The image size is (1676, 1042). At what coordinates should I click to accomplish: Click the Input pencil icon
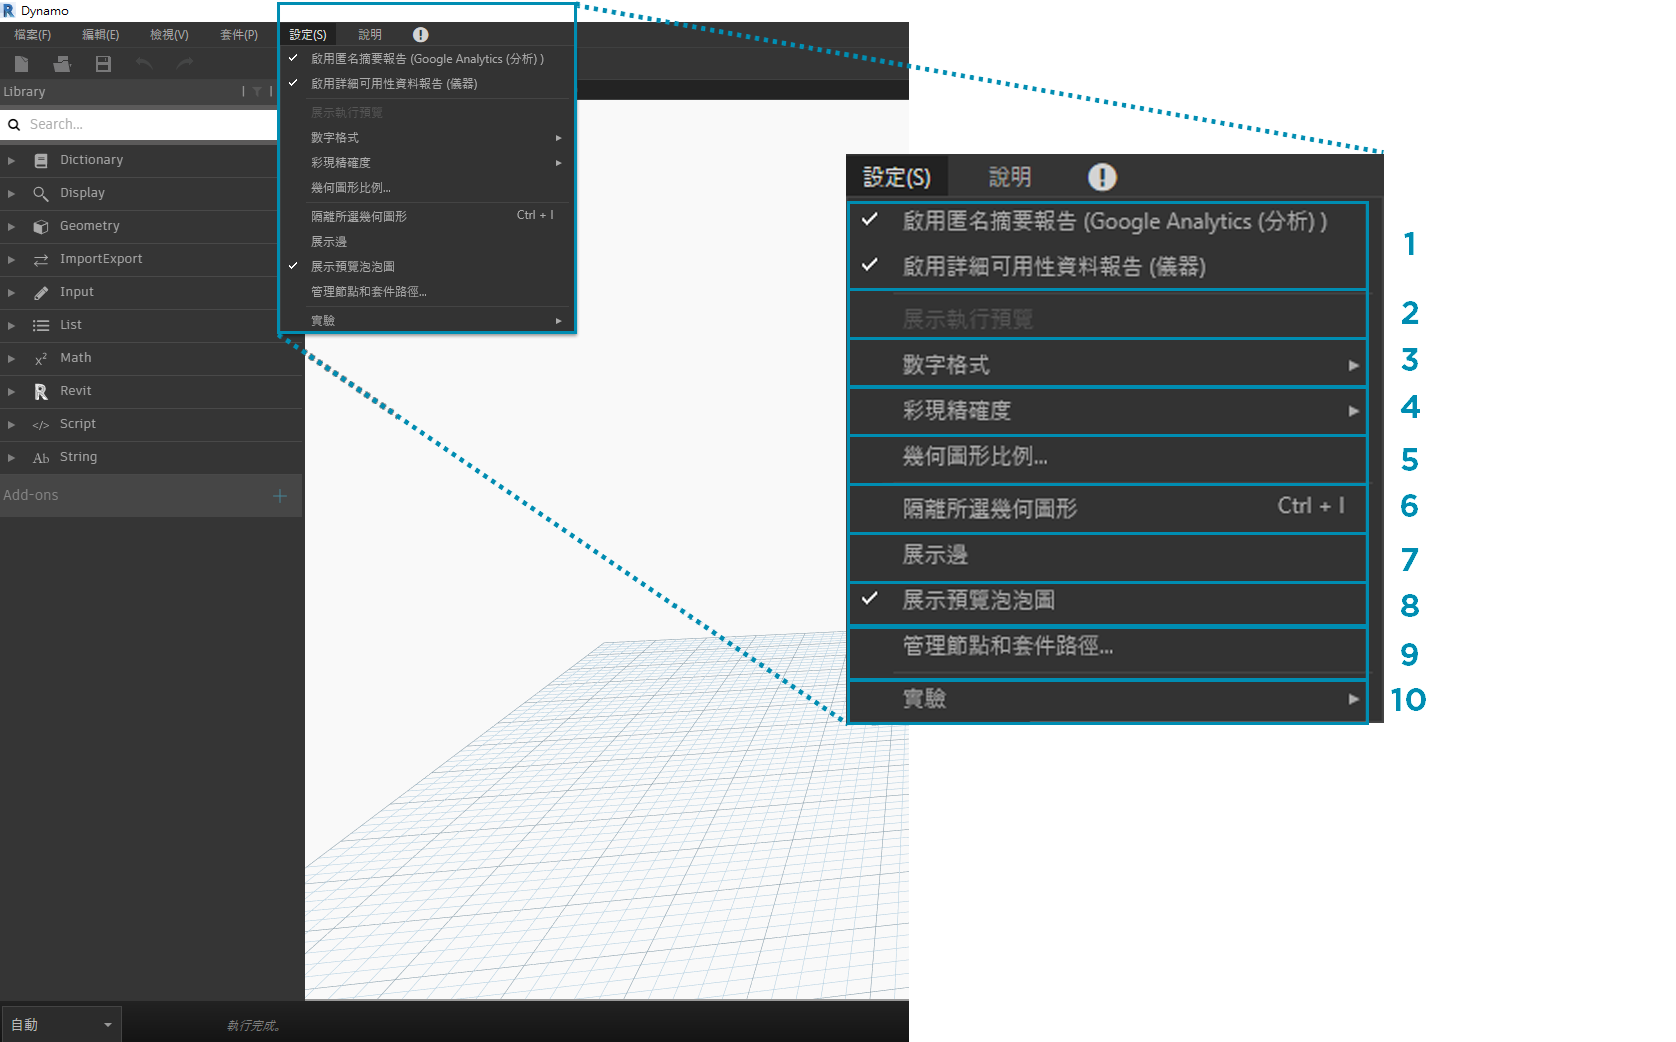[x=41, y=292]
